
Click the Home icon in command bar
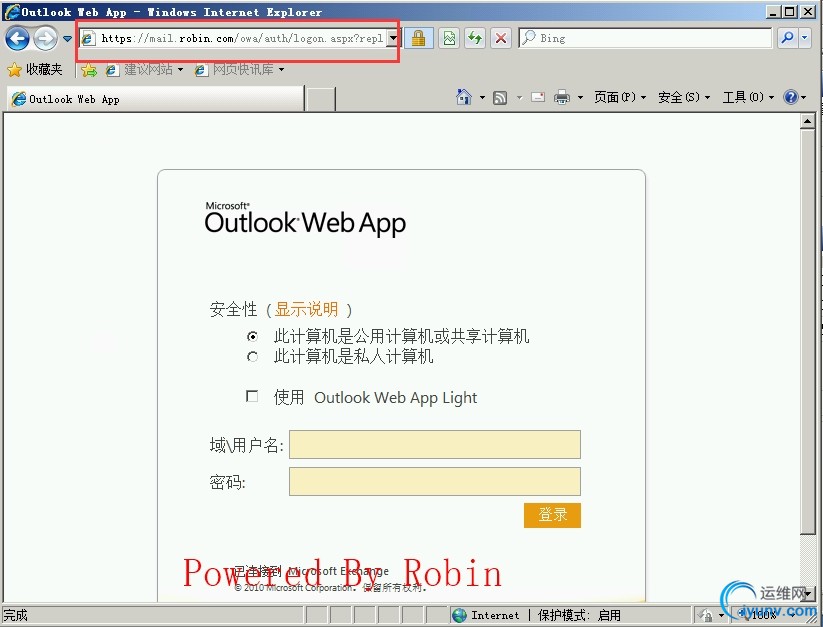(463, 97)
